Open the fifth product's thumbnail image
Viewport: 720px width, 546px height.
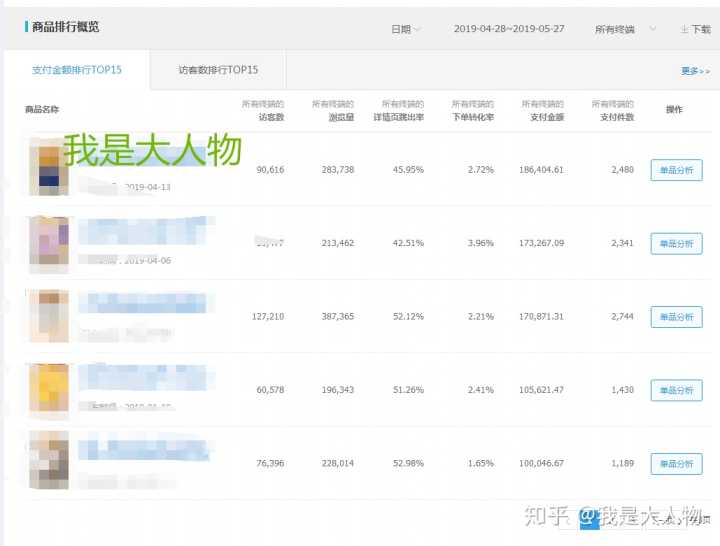[x=48, y=461]
